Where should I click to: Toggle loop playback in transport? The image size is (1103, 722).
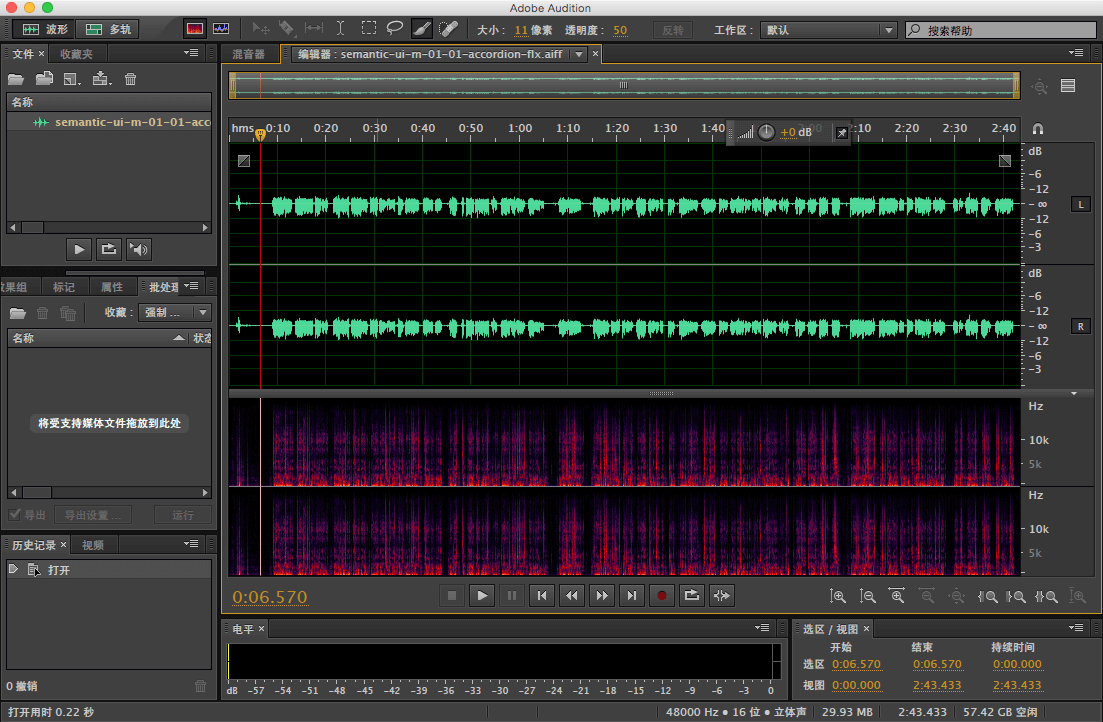(691, 595)
